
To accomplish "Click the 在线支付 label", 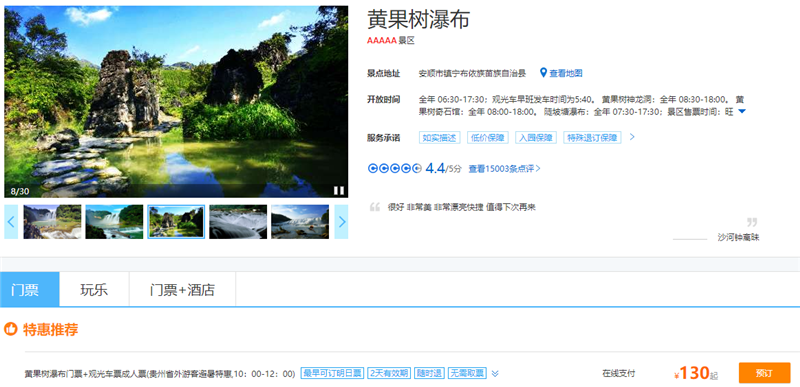I will pyautogui.click(x=619, y=373).
